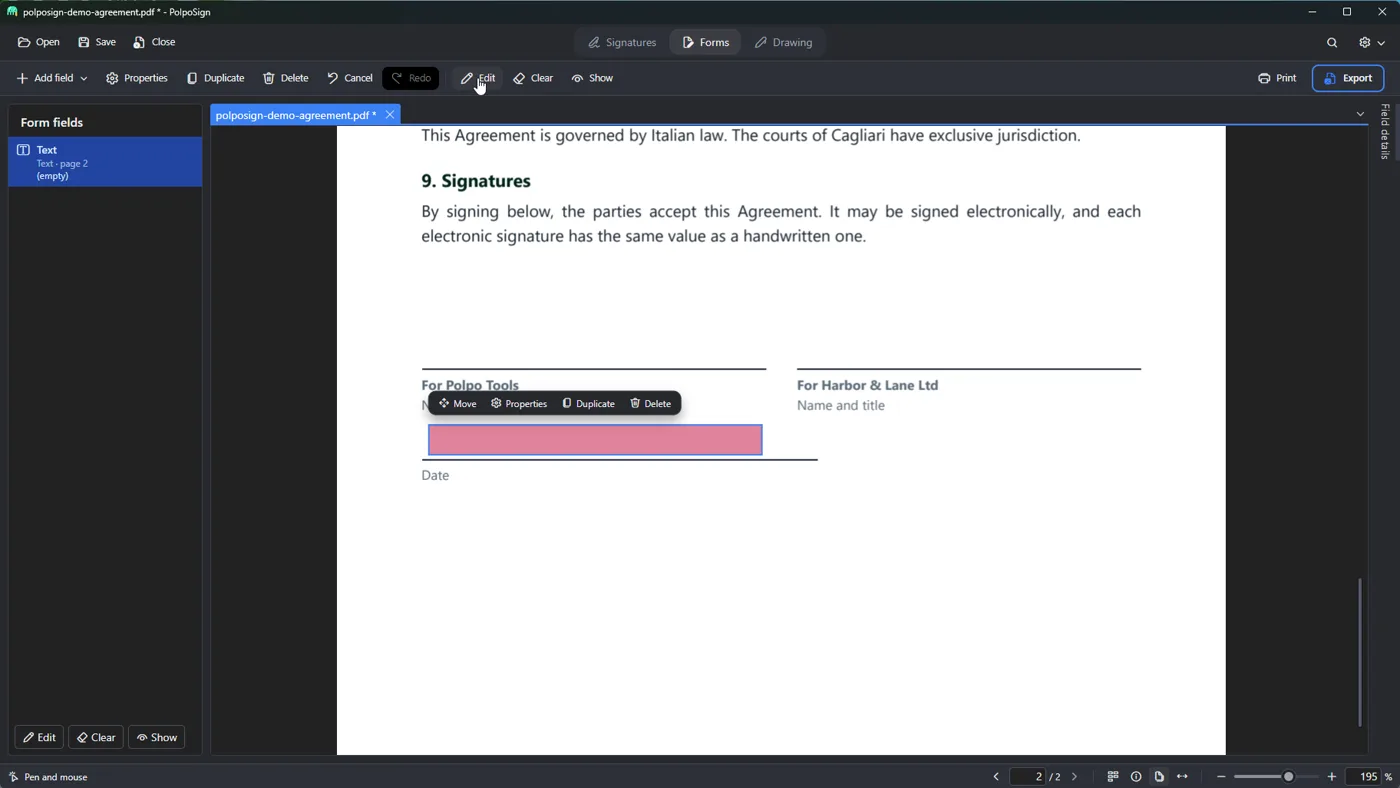Viewport: 1400px width, 788px height.
Task: Move the field using floating toolbar
Action: tap(458, 404)
